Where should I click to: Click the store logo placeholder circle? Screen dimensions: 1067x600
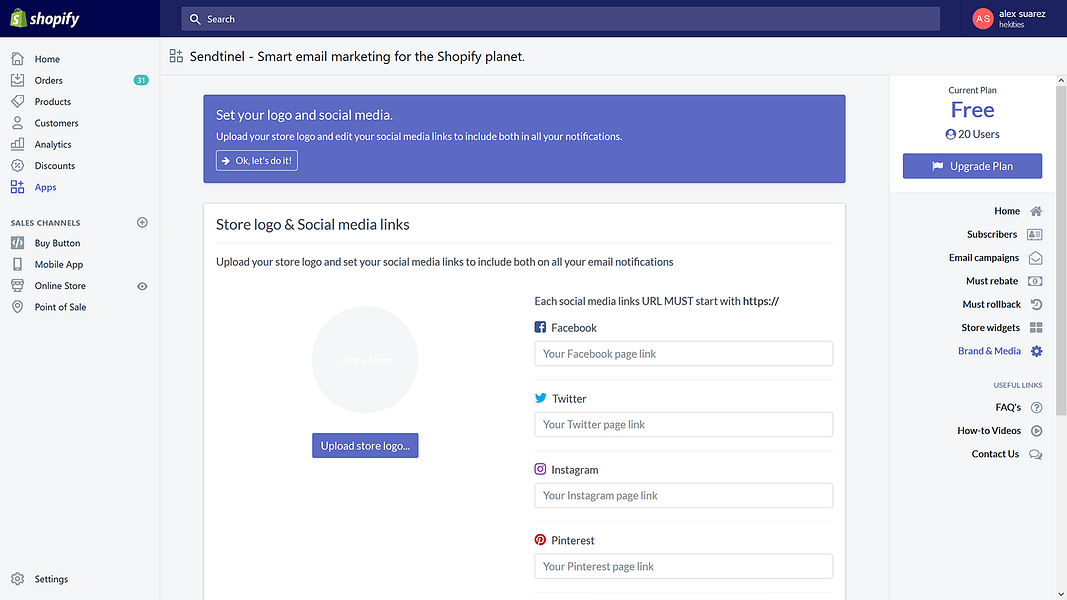pos(365,360)
